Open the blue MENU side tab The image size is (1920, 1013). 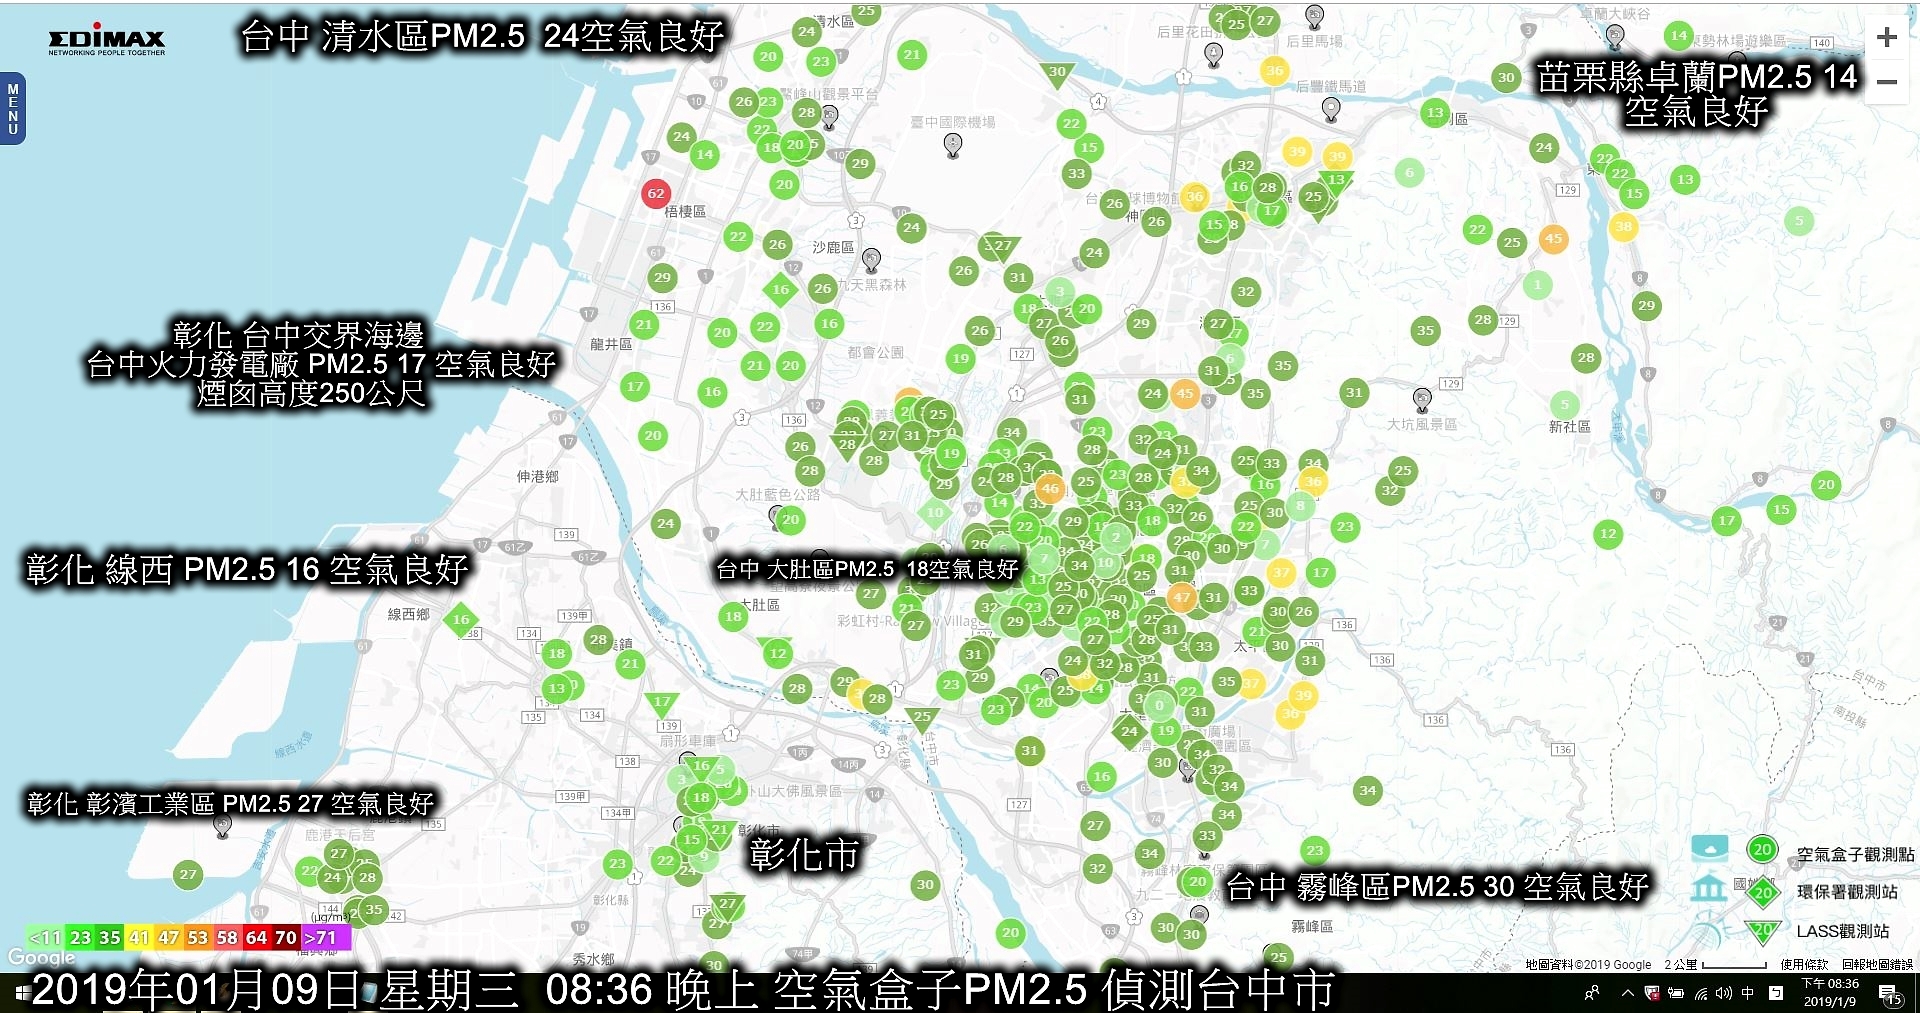(12, 108)
